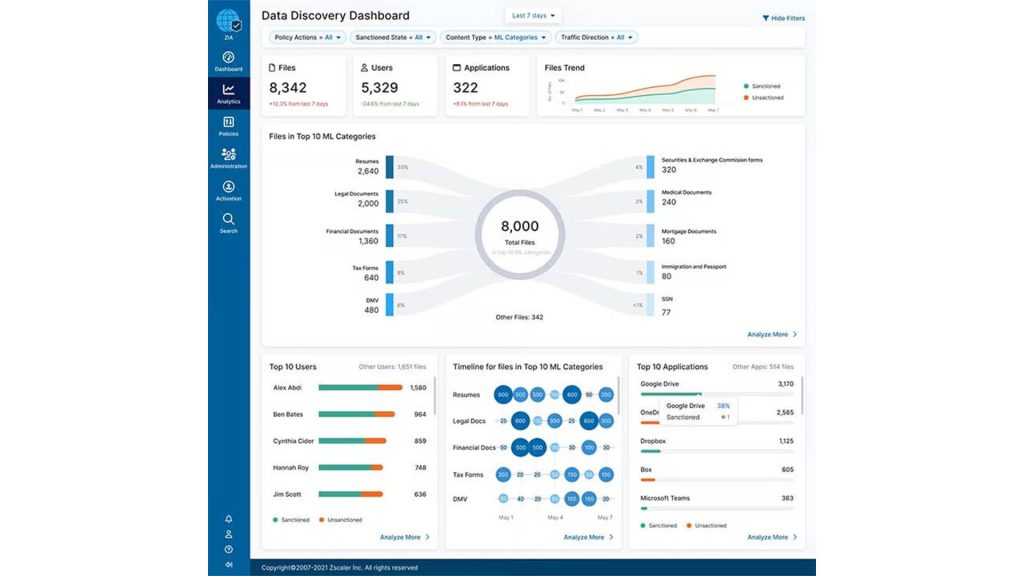Click the Files card document icon
This screenshot has width=1024, height=576.
272,67
